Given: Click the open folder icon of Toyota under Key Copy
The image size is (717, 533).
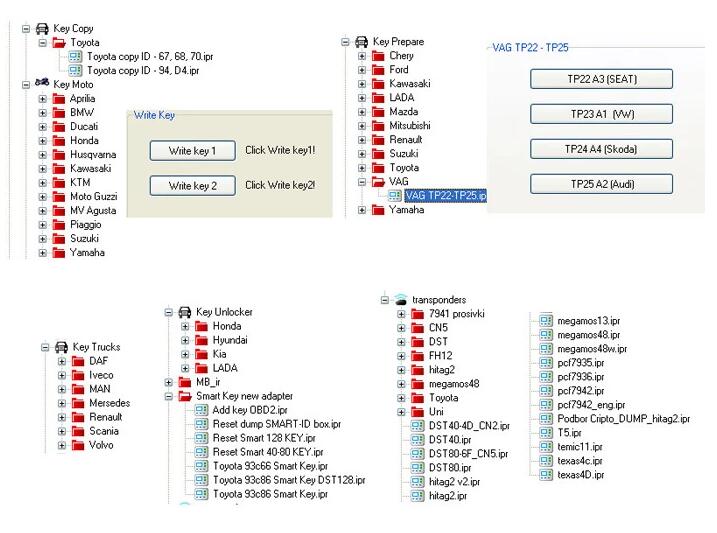Looking at the screenshot, I should tap(59, 43).
